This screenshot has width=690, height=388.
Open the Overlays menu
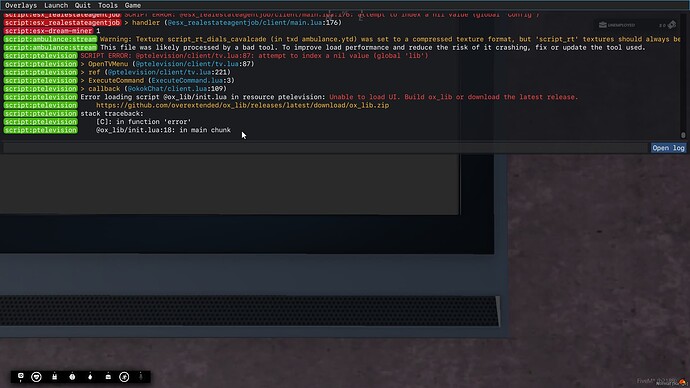coord(21,5)
